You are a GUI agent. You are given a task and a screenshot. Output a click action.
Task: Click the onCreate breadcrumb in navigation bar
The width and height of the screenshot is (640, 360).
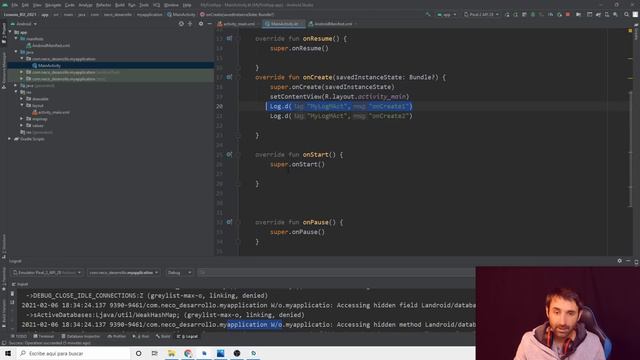[237, 14]
